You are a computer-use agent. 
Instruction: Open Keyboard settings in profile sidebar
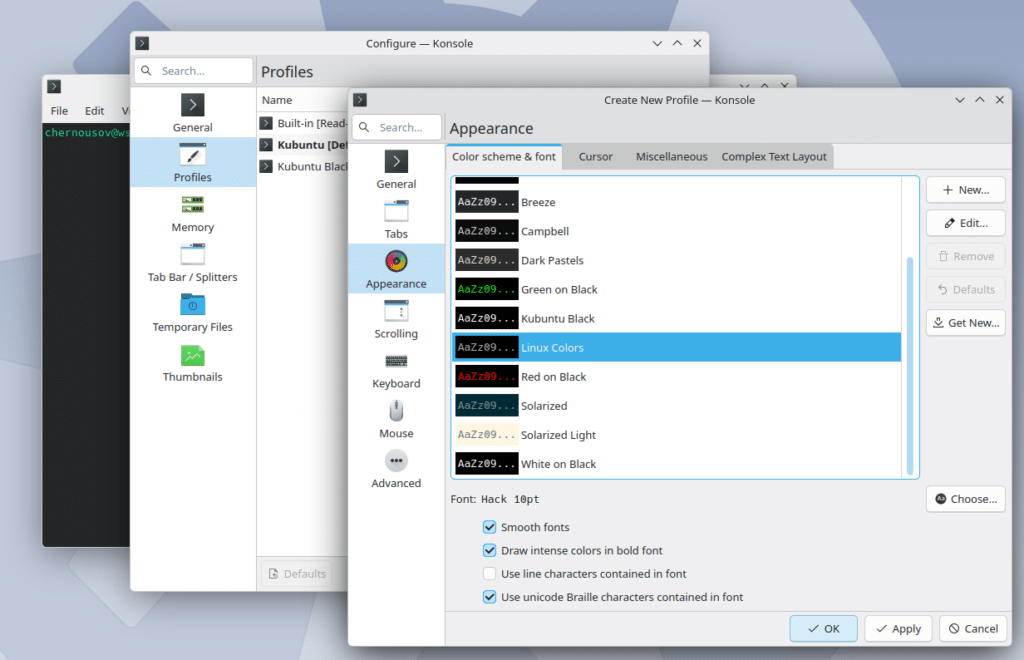coord(396,369)
